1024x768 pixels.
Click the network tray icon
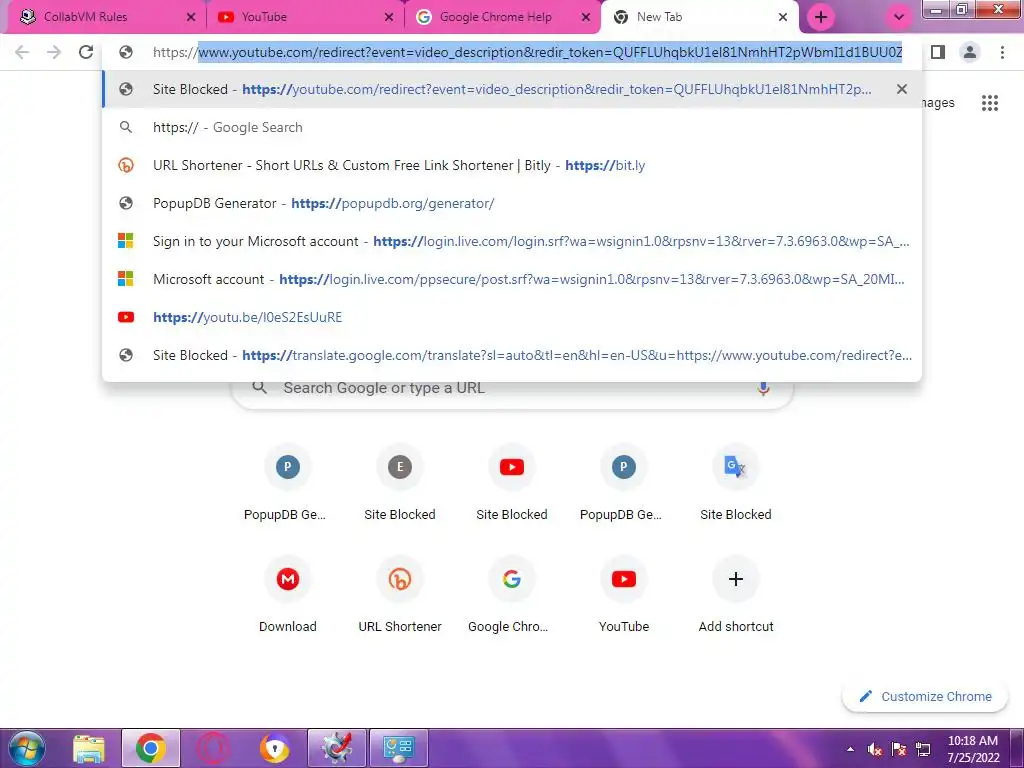pyautogui.click(x=923, y=749)
